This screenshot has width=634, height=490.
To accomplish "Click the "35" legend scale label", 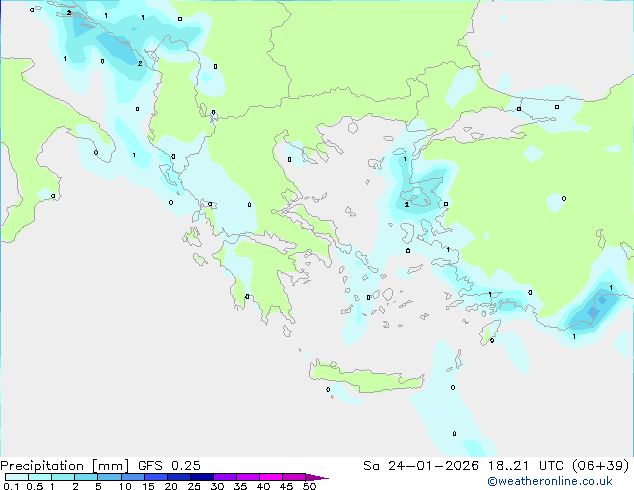I will point(240,486).
